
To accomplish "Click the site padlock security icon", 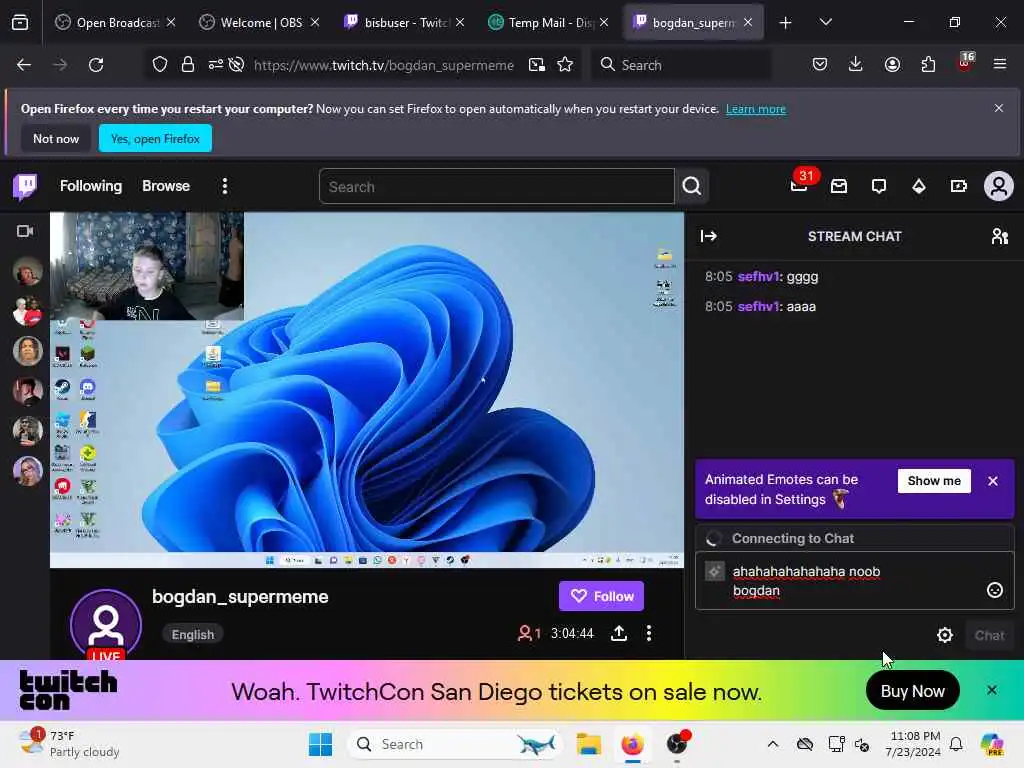I will pyautogui.click(x=188, y=65).
